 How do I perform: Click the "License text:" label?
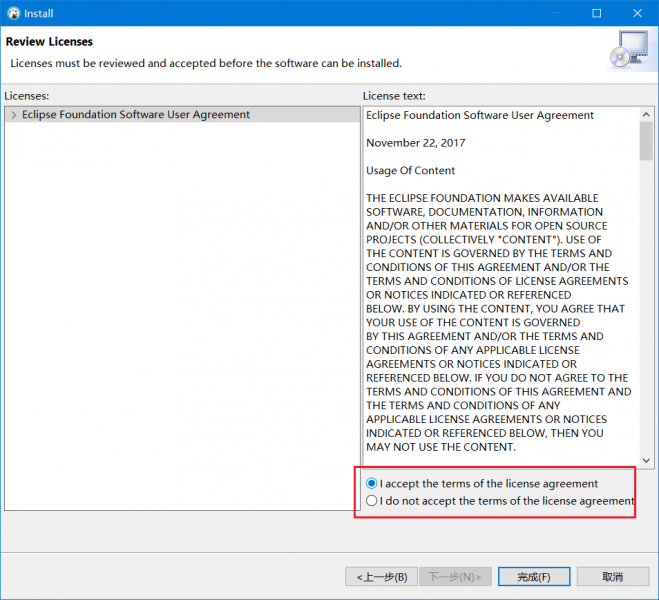[394, 96]
